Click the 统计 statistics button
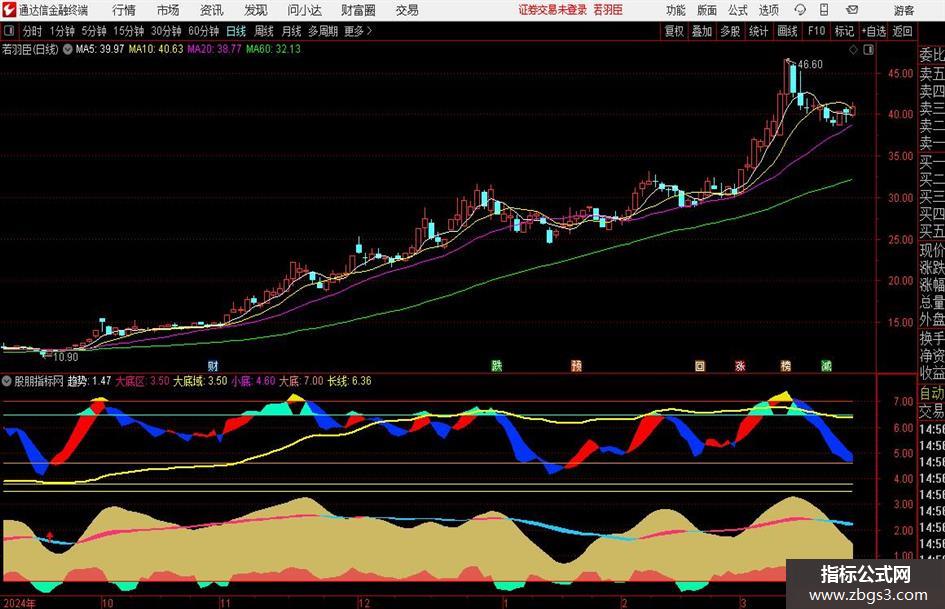This screenshot has height=609, width=945. click(758, 31)
